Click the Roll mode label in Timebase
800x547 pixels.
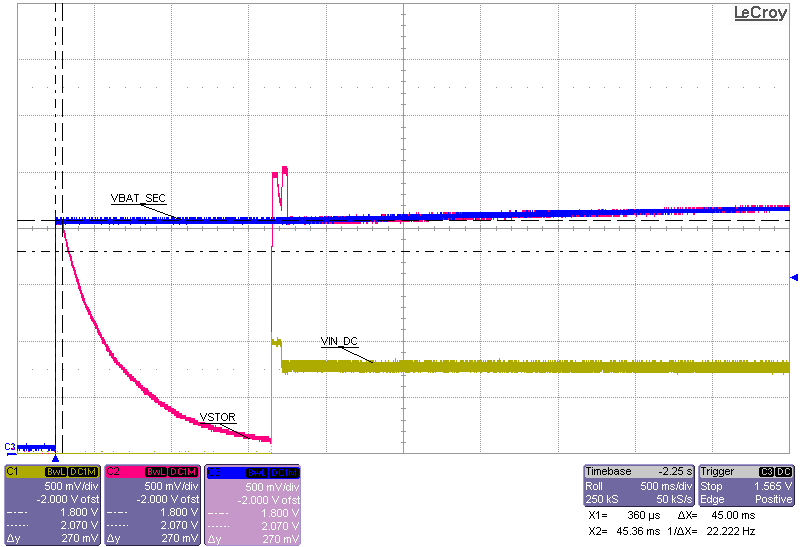(594, 486)
